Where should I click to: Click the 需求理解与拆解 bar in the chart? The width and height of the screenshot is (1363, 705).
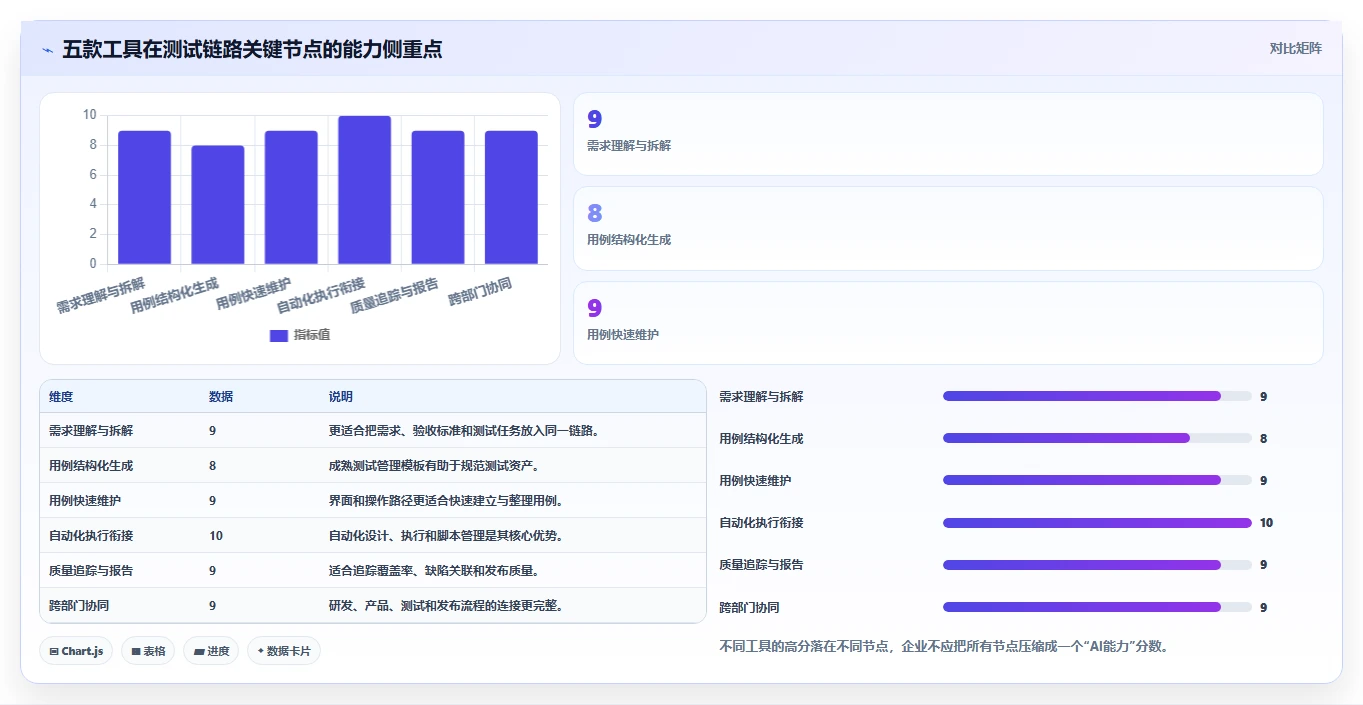point(145,197)
